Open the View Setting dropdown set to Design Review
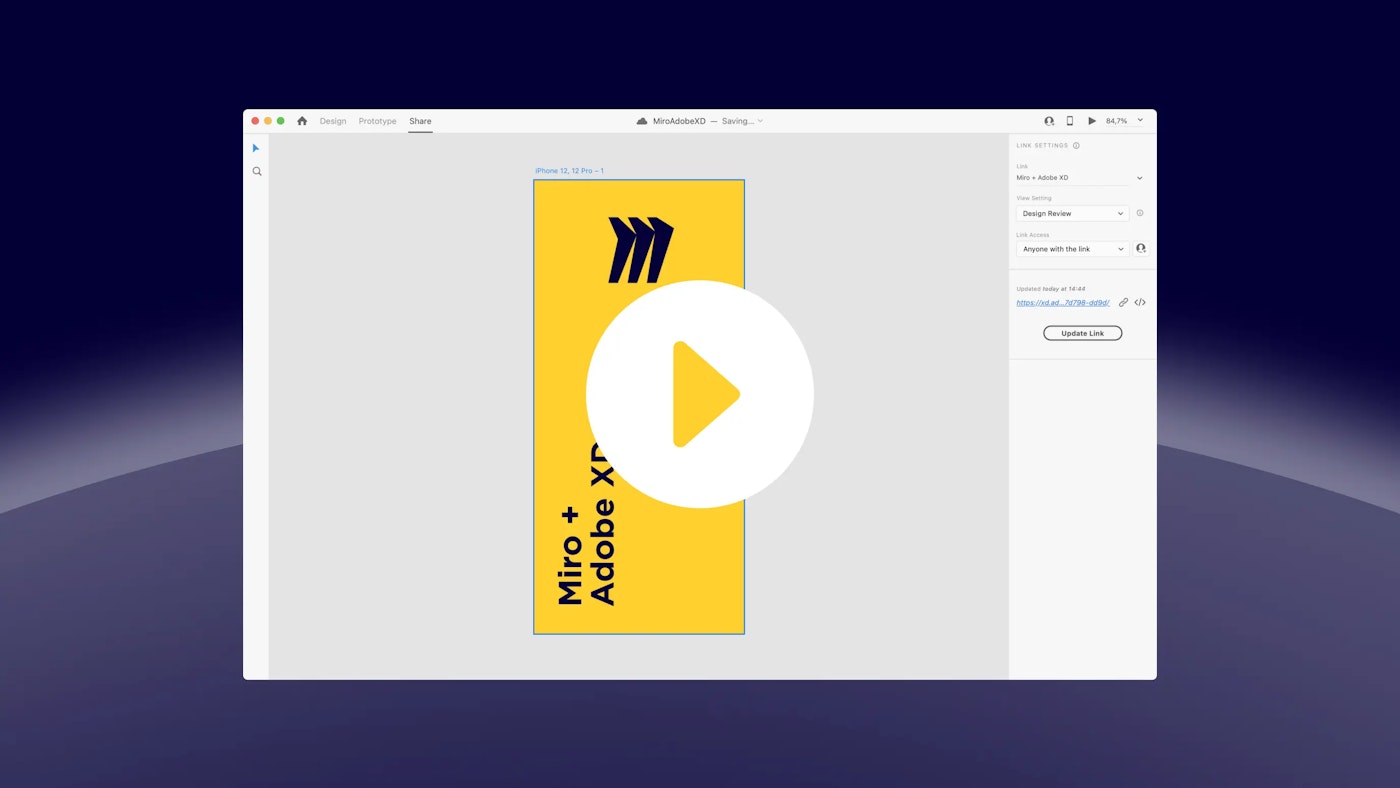1400x788 pixels. pos(1073,213)
